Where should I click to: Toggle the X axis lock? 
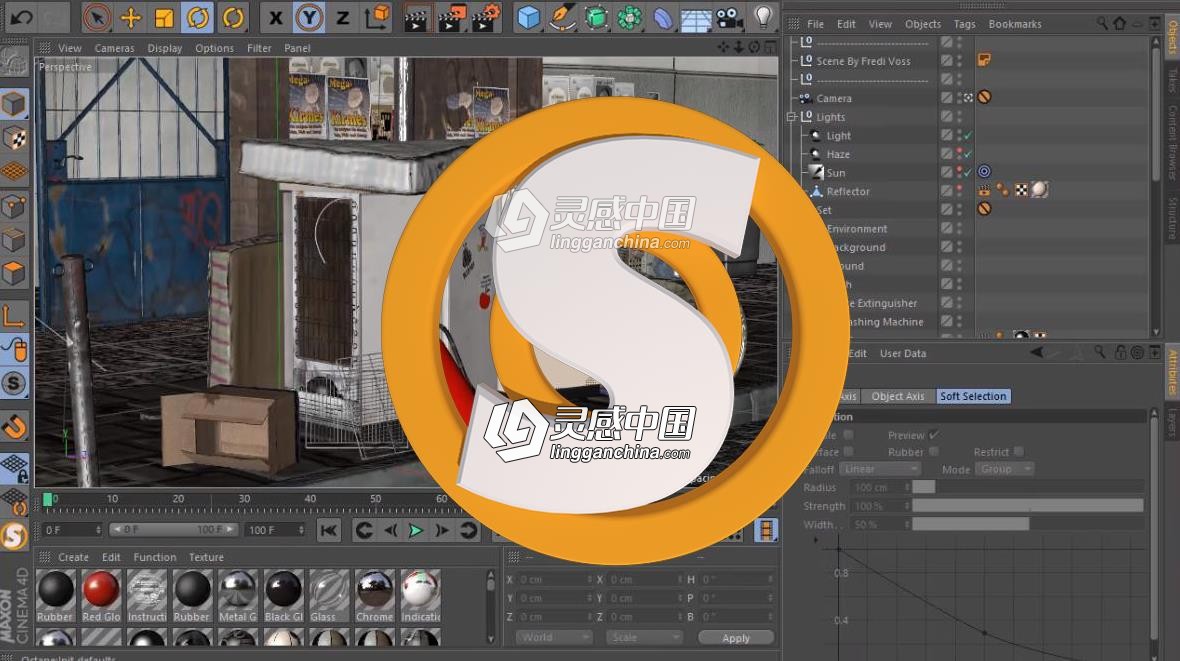[x=275, y=17]
